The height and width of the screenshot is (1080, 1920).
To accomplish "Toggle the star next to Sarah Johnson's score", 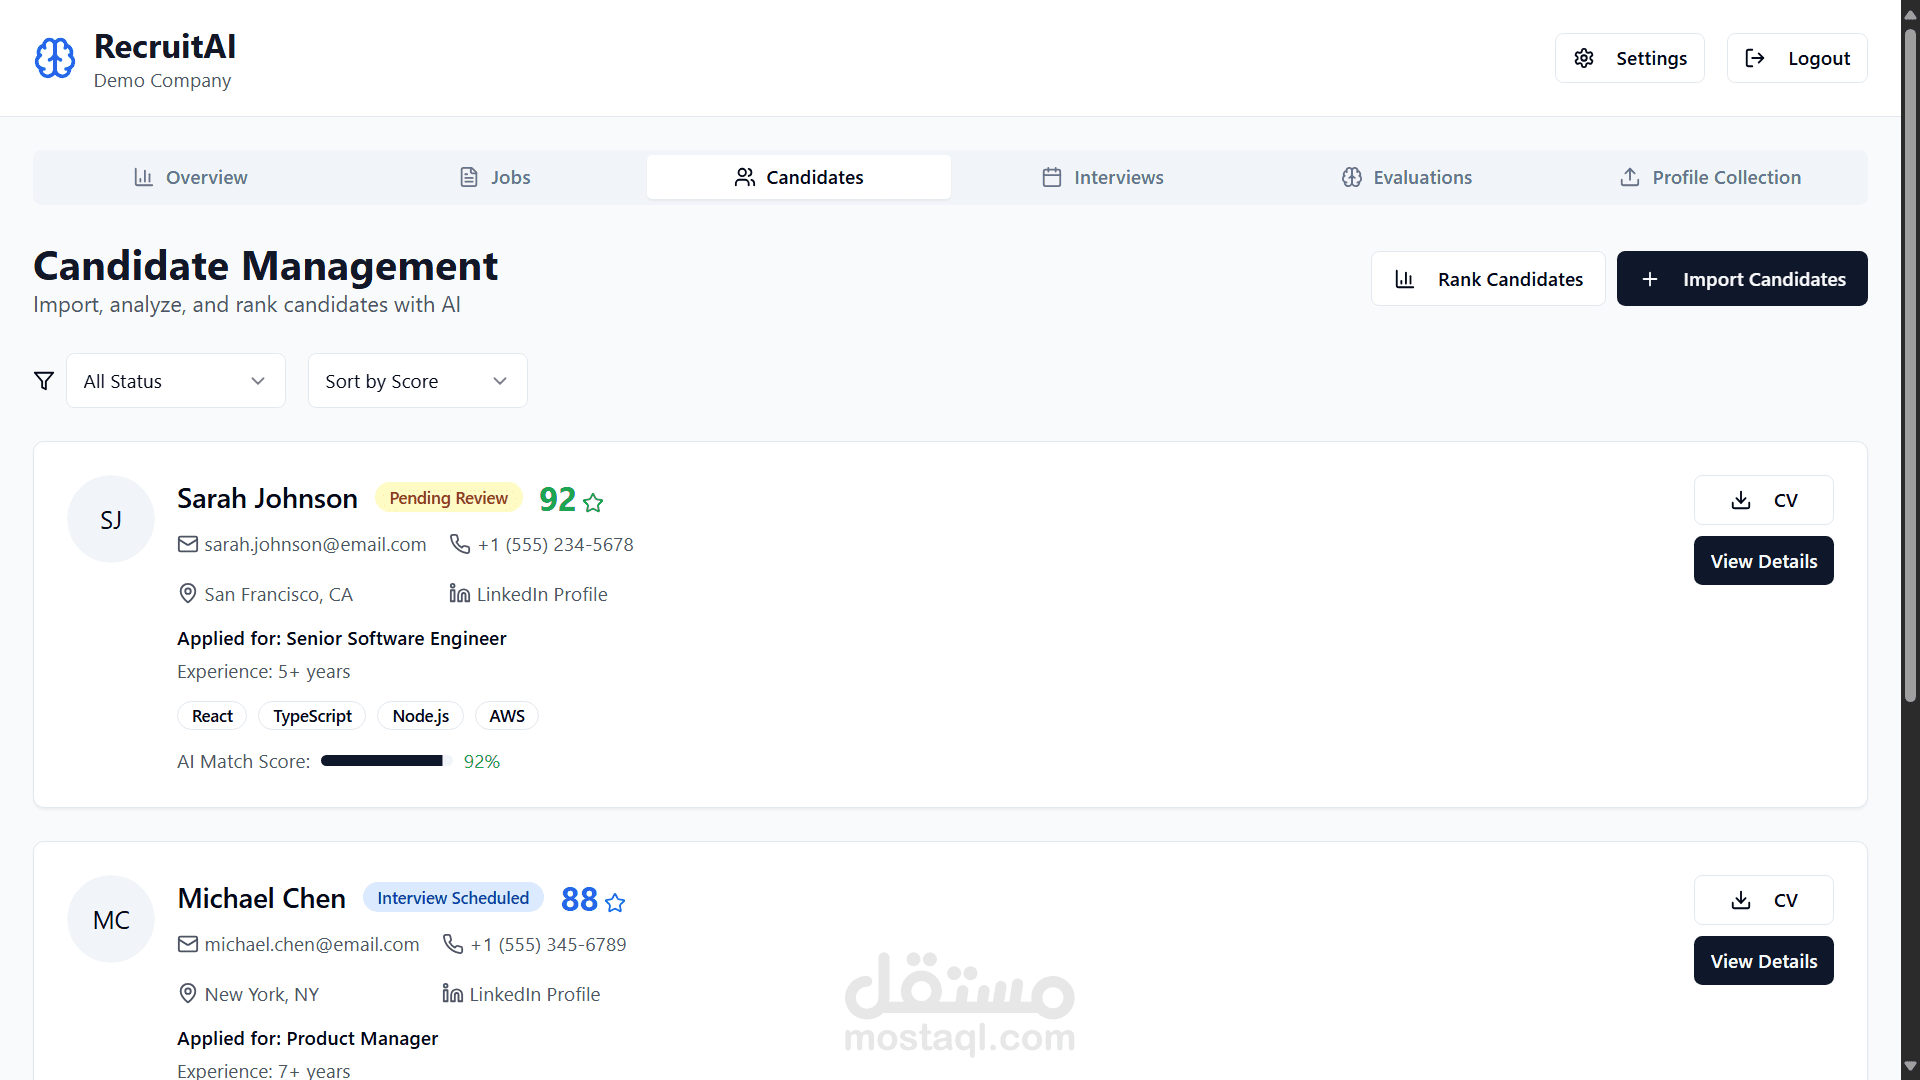I will (x=593, y=502).
